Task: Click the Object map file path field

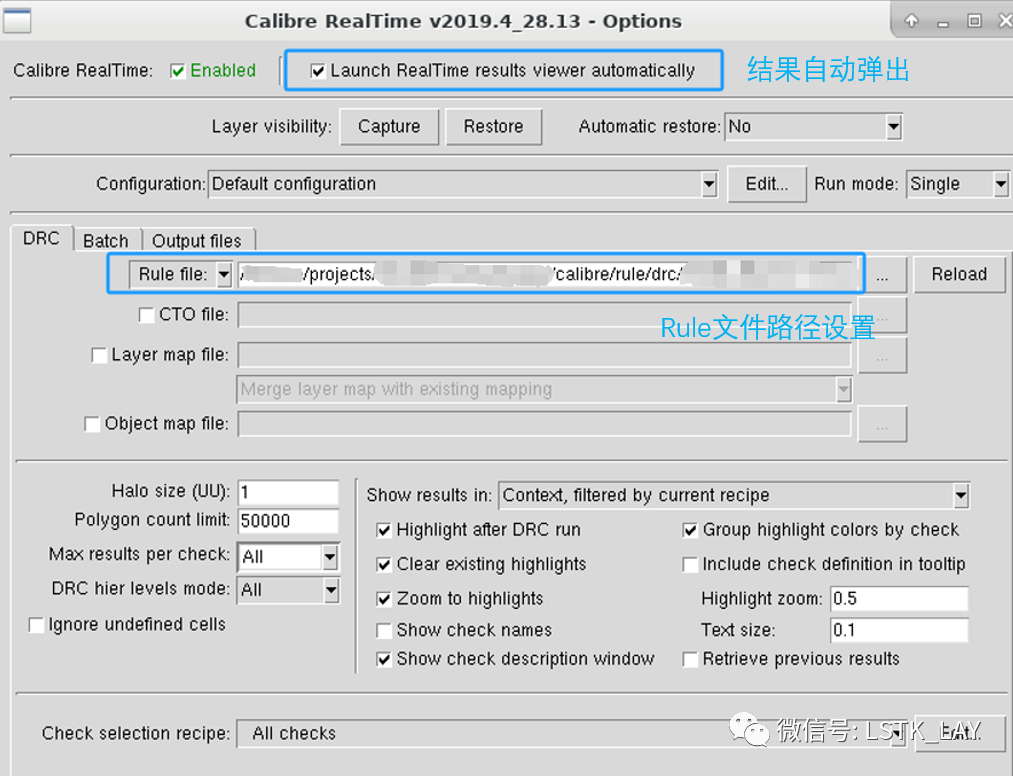Action: click(x=545, y=425)
